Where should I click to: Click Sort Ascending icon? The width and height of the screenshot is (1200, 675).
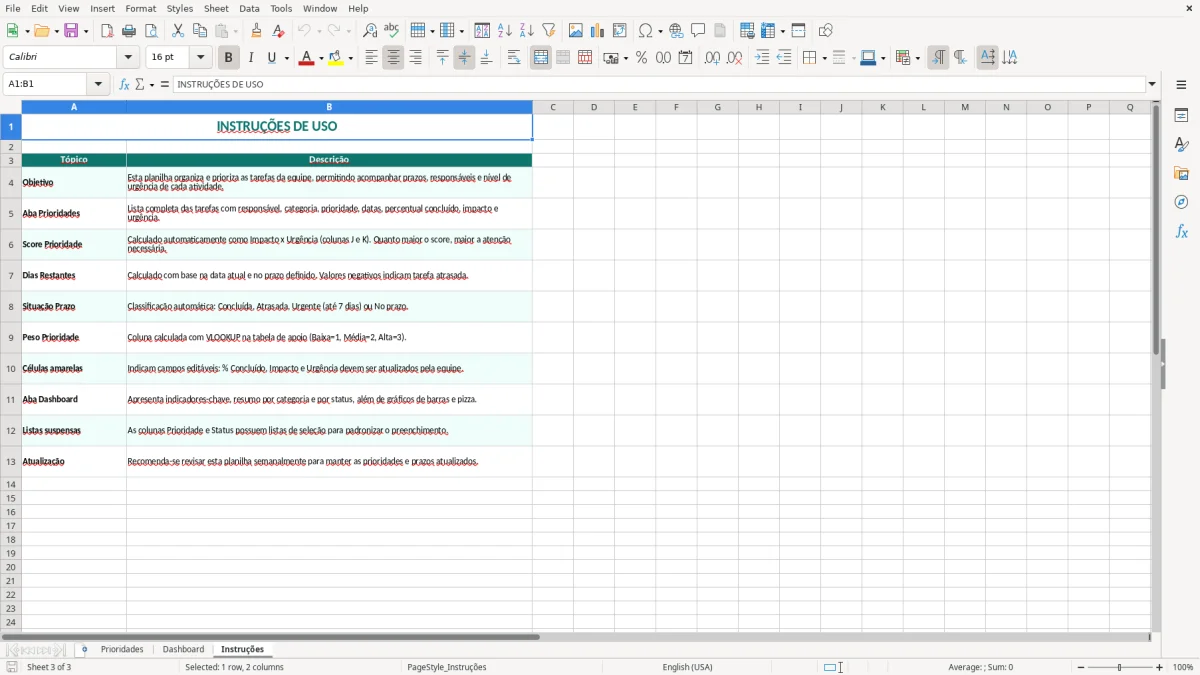(x=505, y=31)
